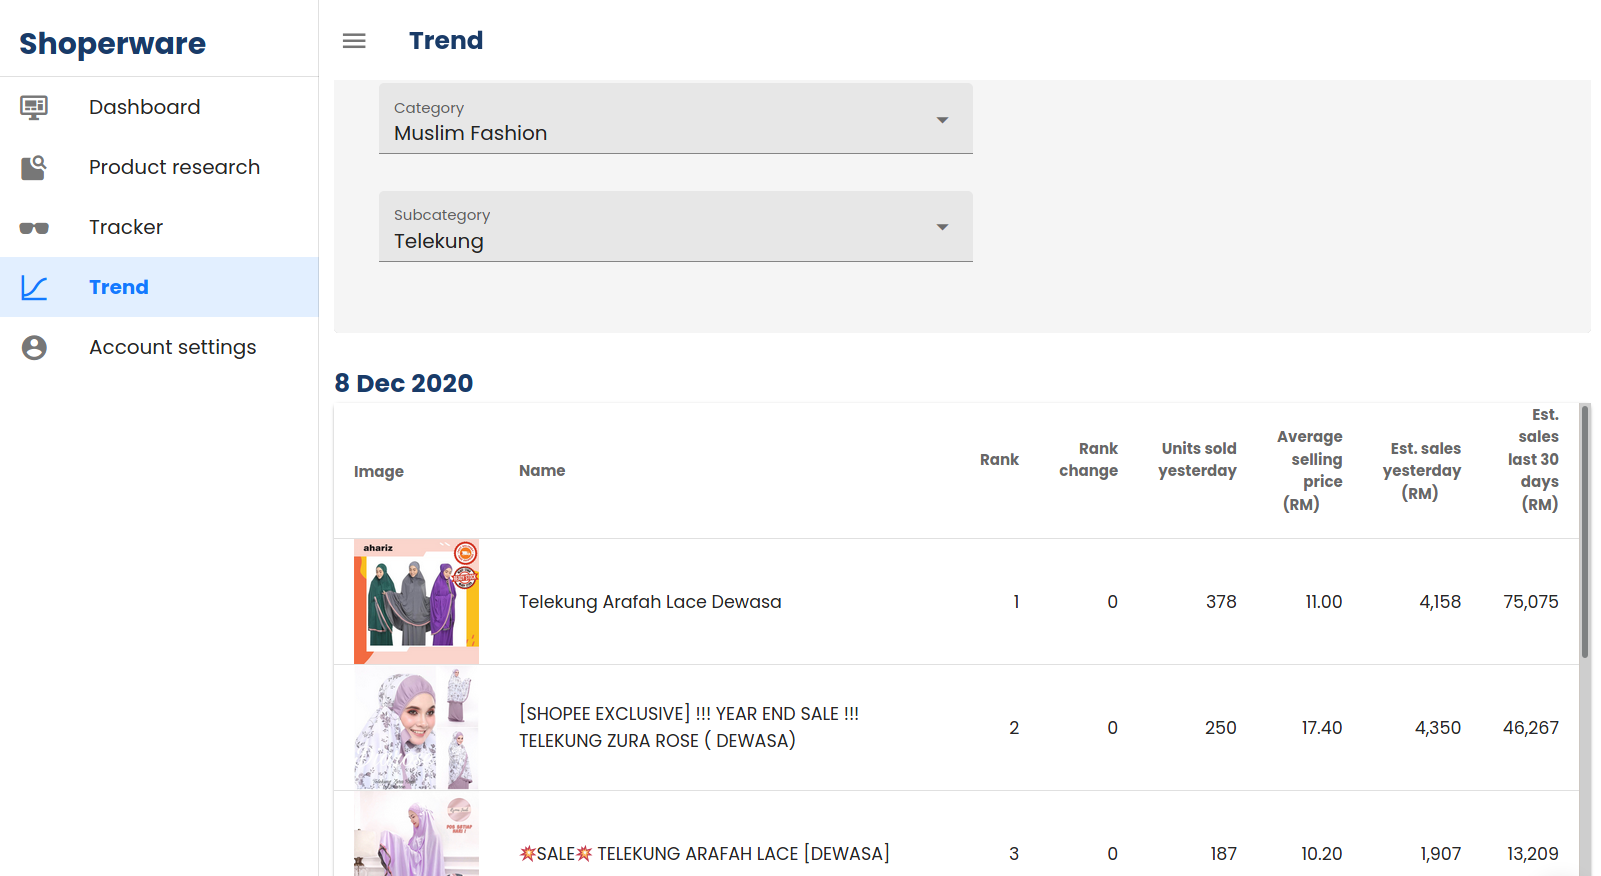
Task: Click 30-day sales value 13,209
Action: click(1533, 854)
